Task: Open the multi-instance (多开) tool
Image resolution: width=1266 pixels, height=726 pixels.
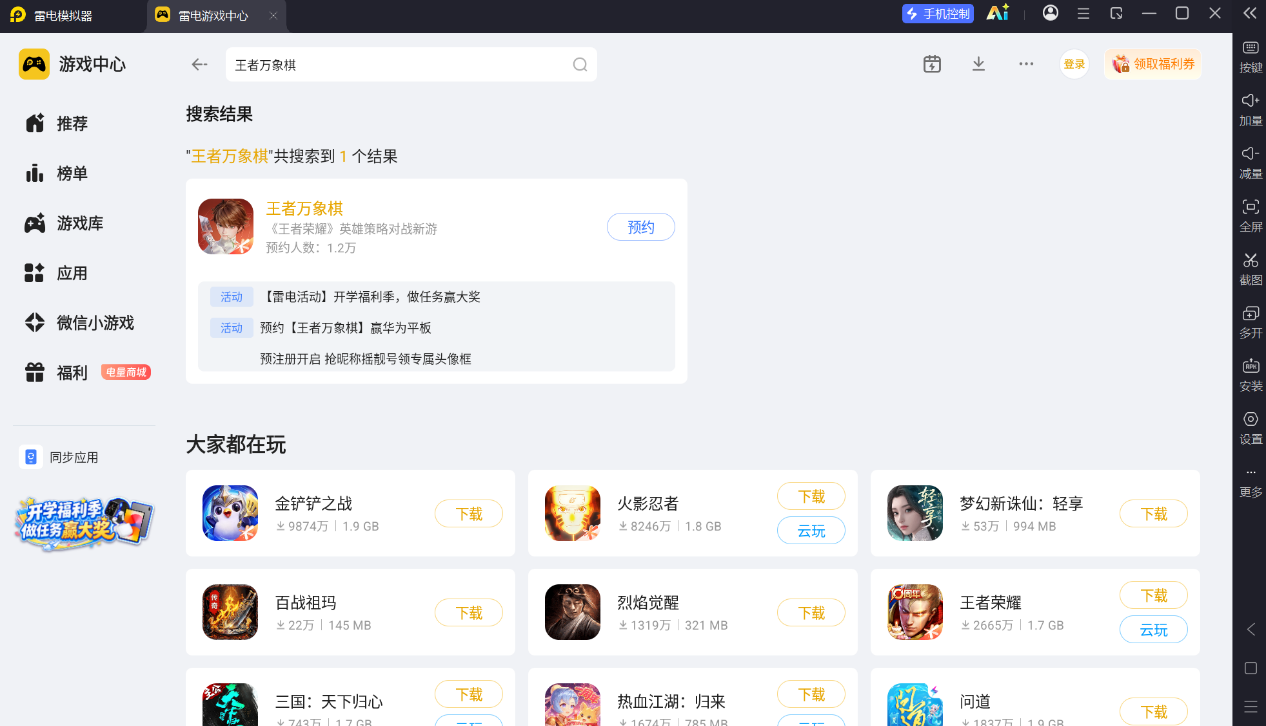Action: (x=1250, y=321)
